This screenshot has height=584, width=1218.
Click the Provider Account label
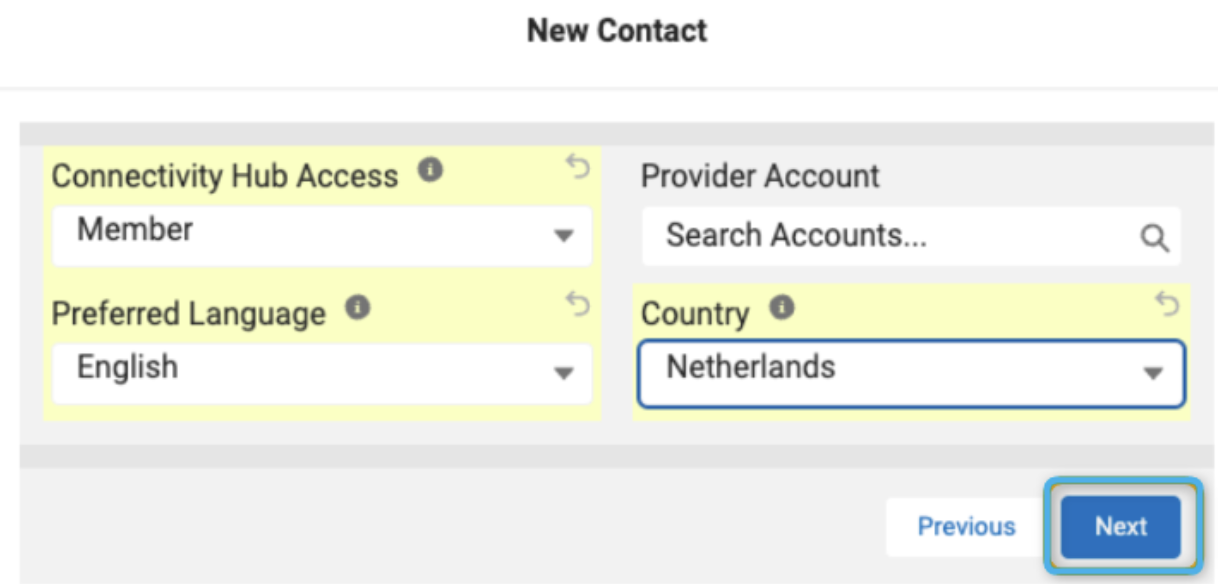click(760, 177)
